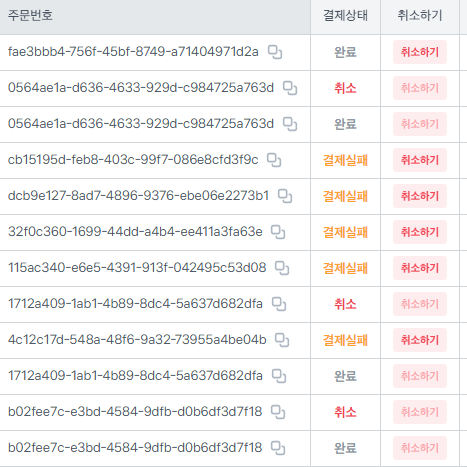The width and height of the screenshot is (467, 467).
Task: Click copy icon in the 0564ae1a row marked 취소
Action: (x=290, y=88)
